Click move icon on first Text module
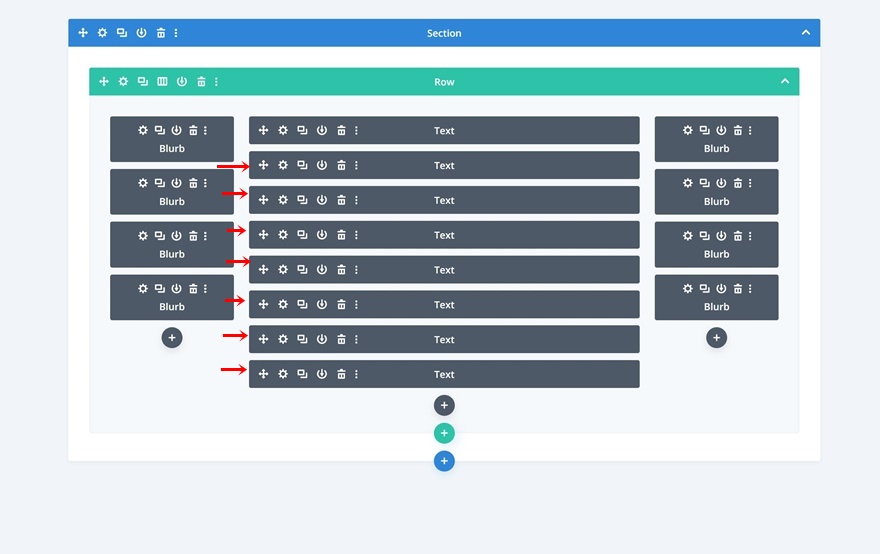The width and height of the screenshot is (880, 554). click(x=263, y=130)
